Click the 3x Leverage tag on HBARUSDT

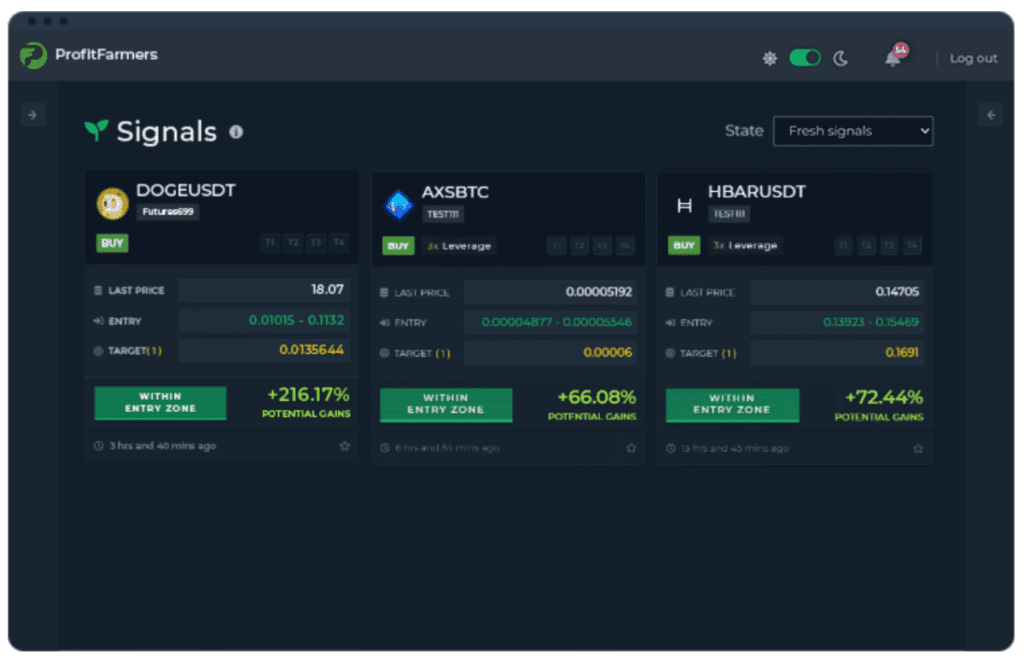pyautogui.click(x=744, y=246)
